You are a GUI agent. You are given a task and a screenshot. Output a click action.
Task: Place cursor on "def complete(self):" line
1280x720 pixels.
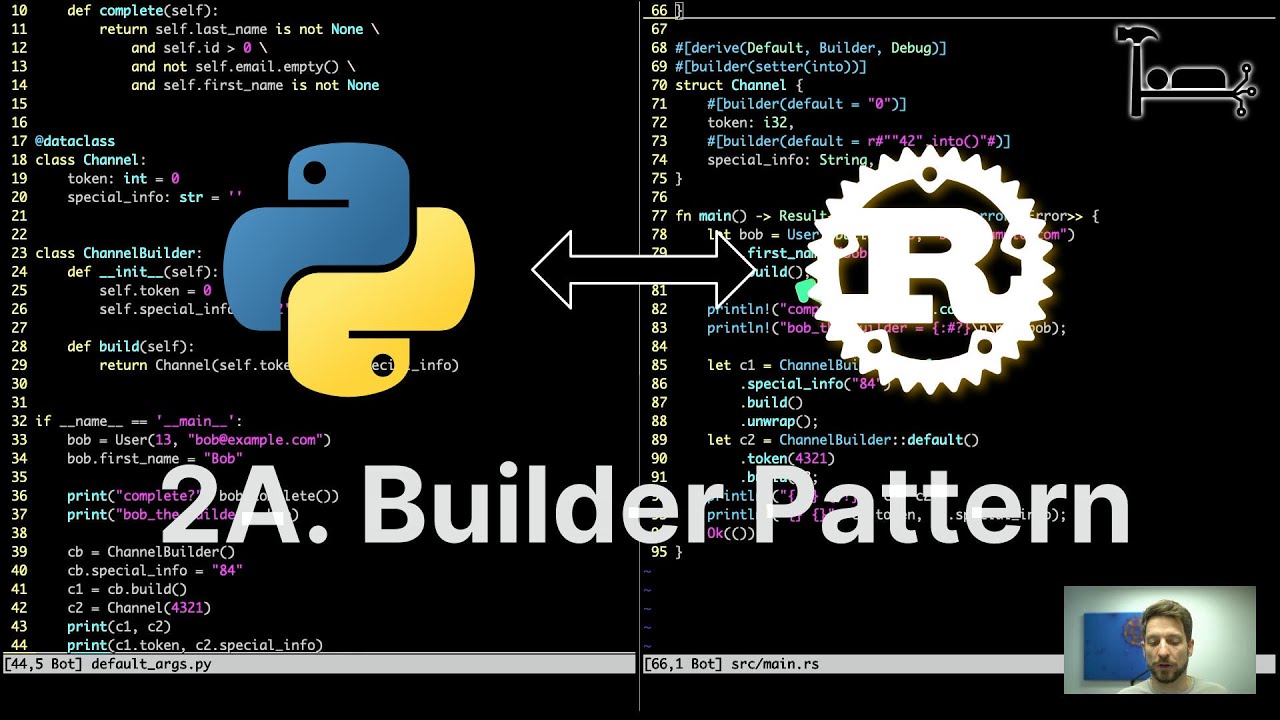click(x=143, y=11)
